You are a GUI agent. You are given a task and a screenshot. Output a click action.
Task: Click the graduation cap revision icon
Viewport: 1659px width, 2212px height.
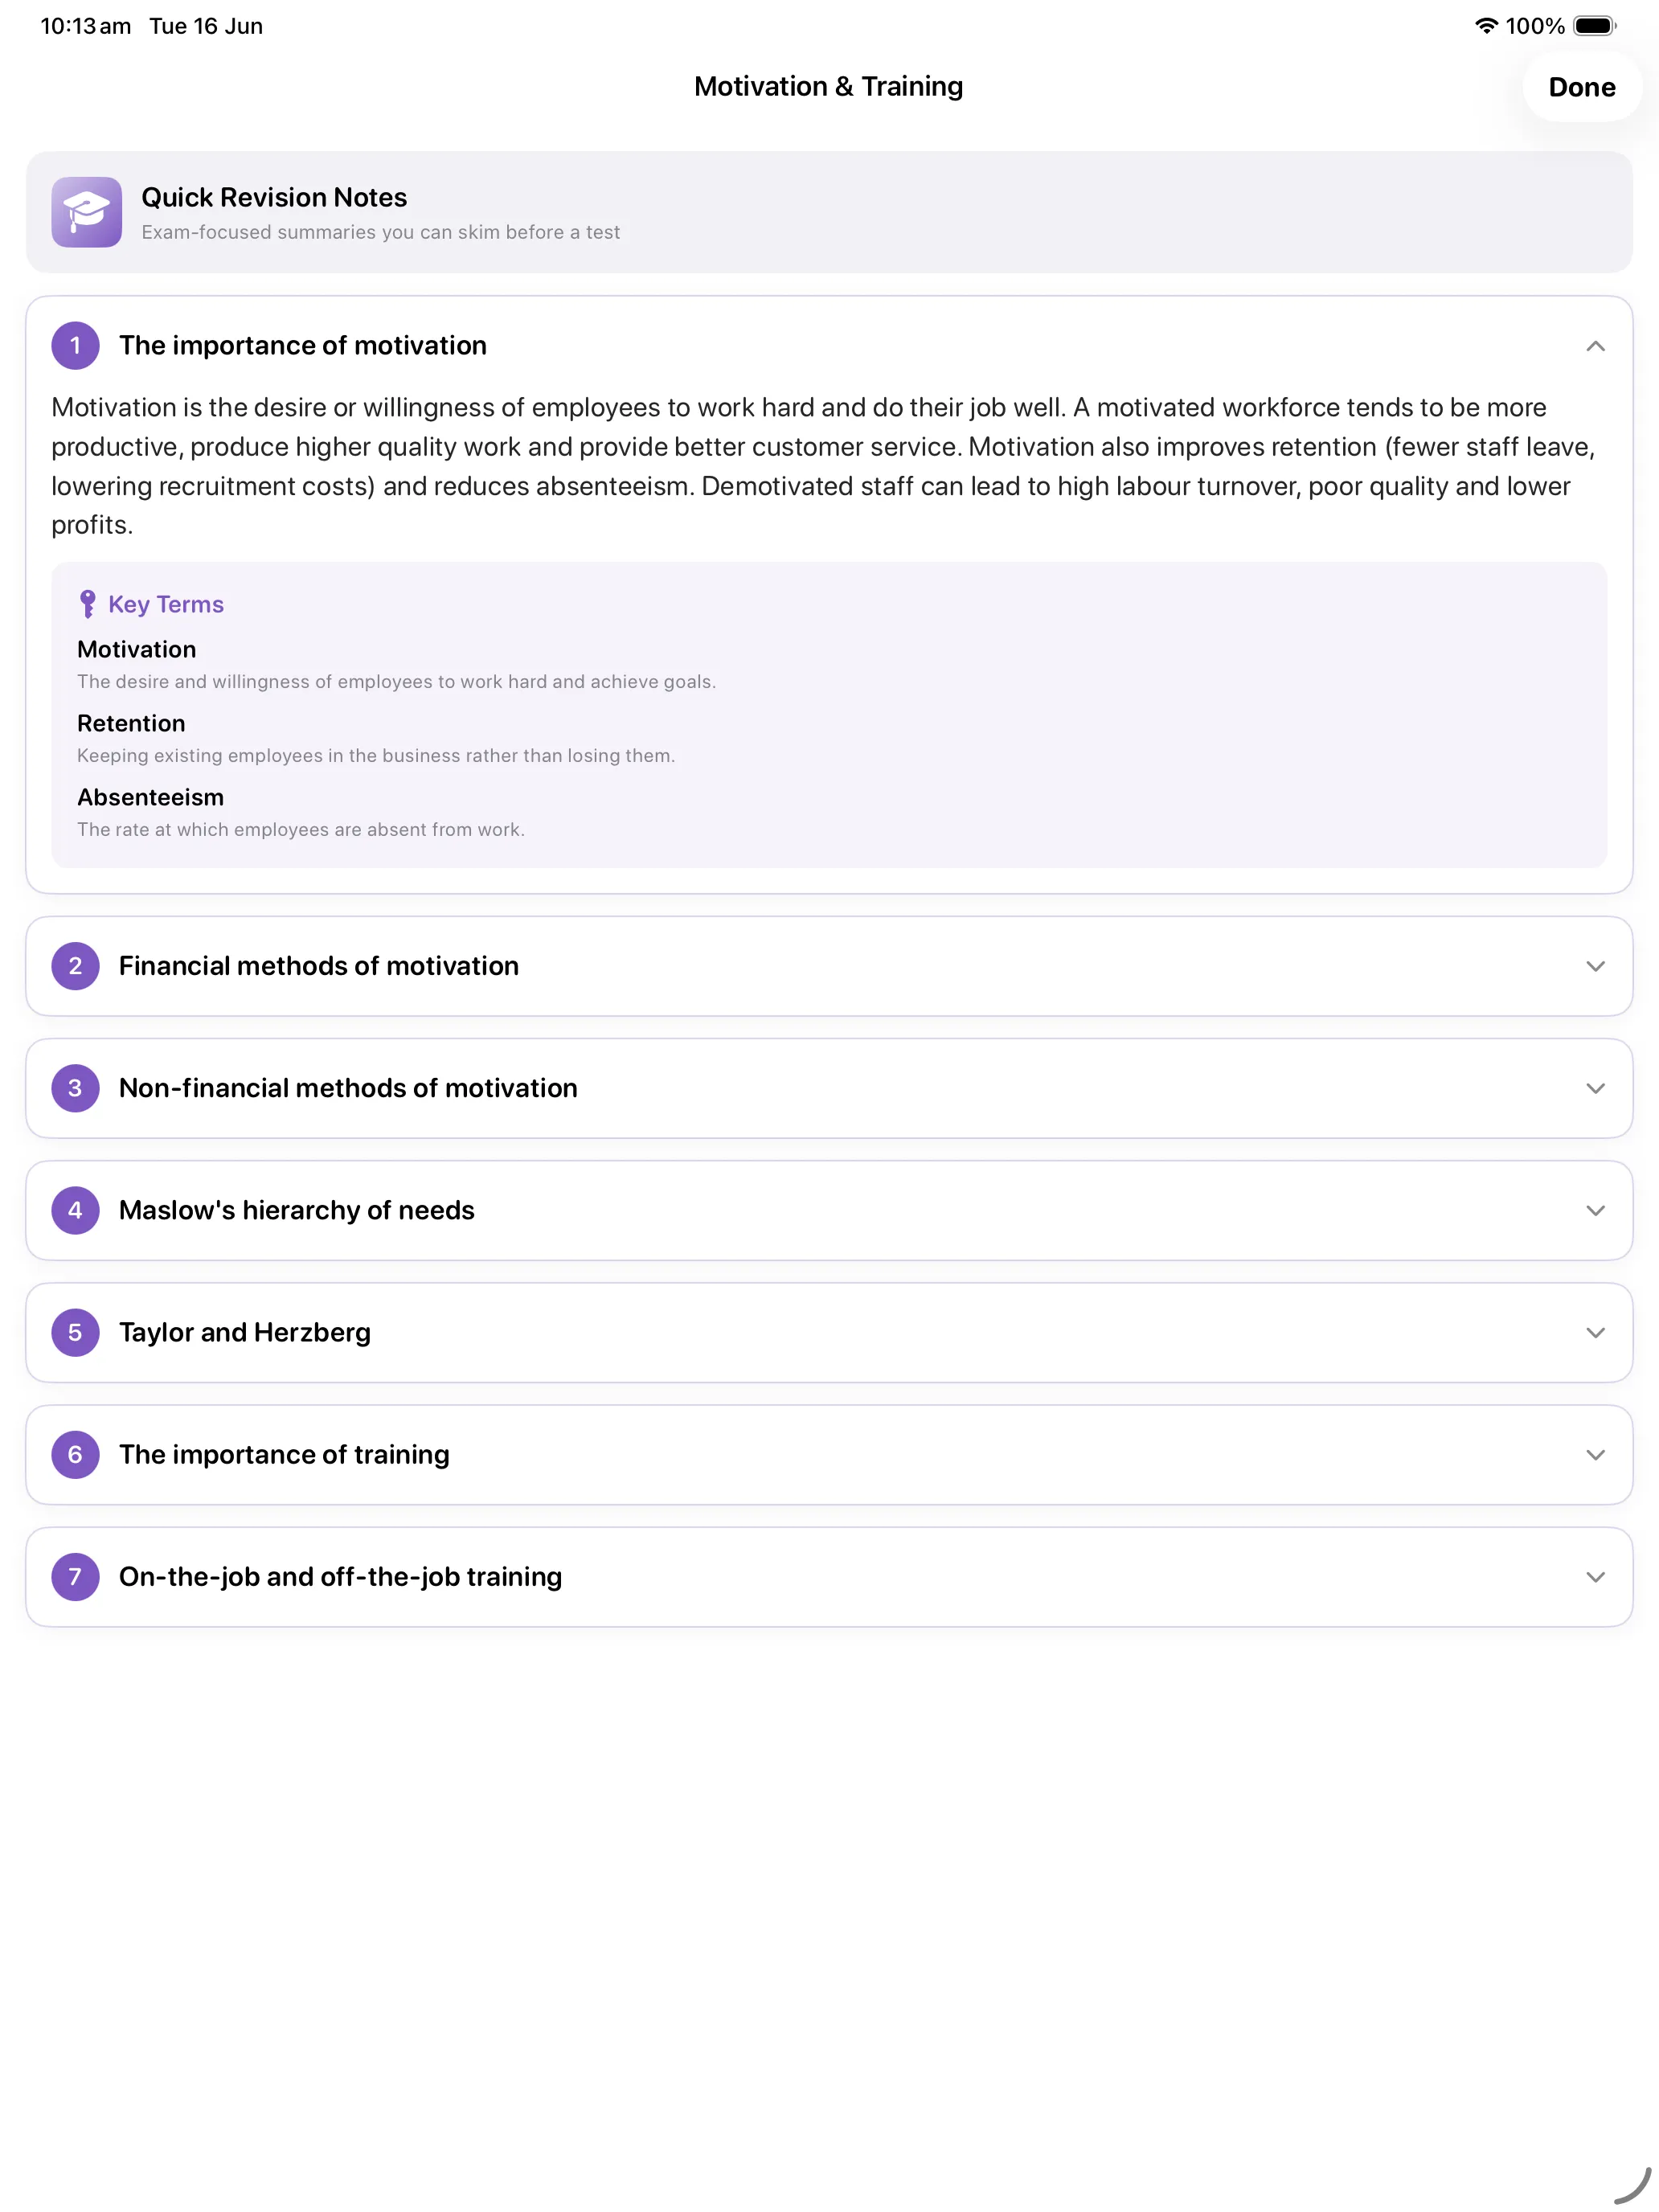(x=87, y=212)
